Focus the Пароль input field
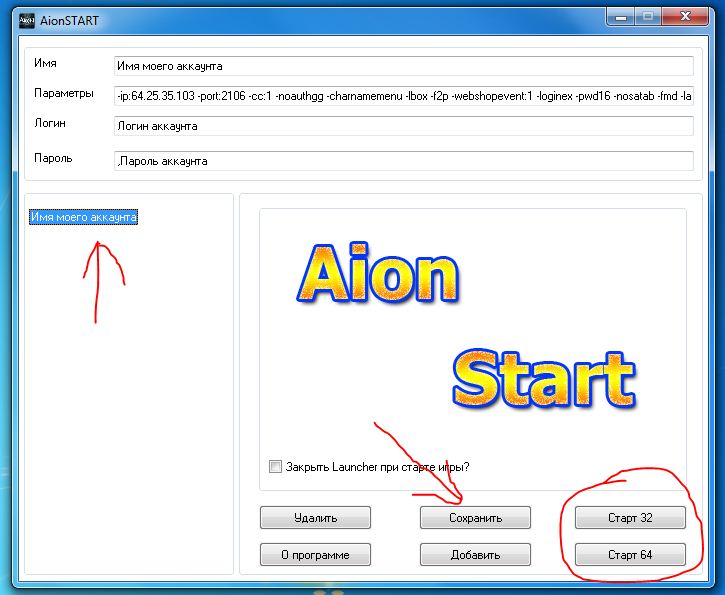Viewport: 725px width, 595px height. pos(404,161)
